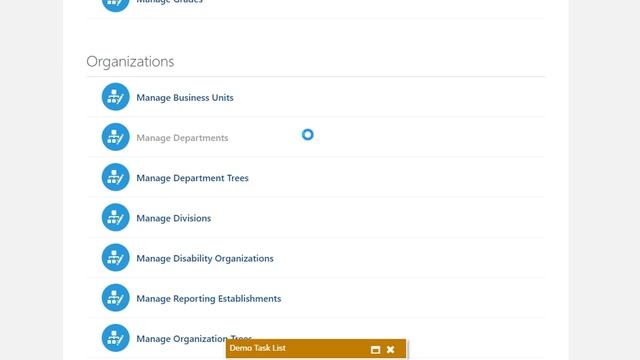Close the Demo Task List panel
This screenshot has height=360, width=640.
click(391, 349)
